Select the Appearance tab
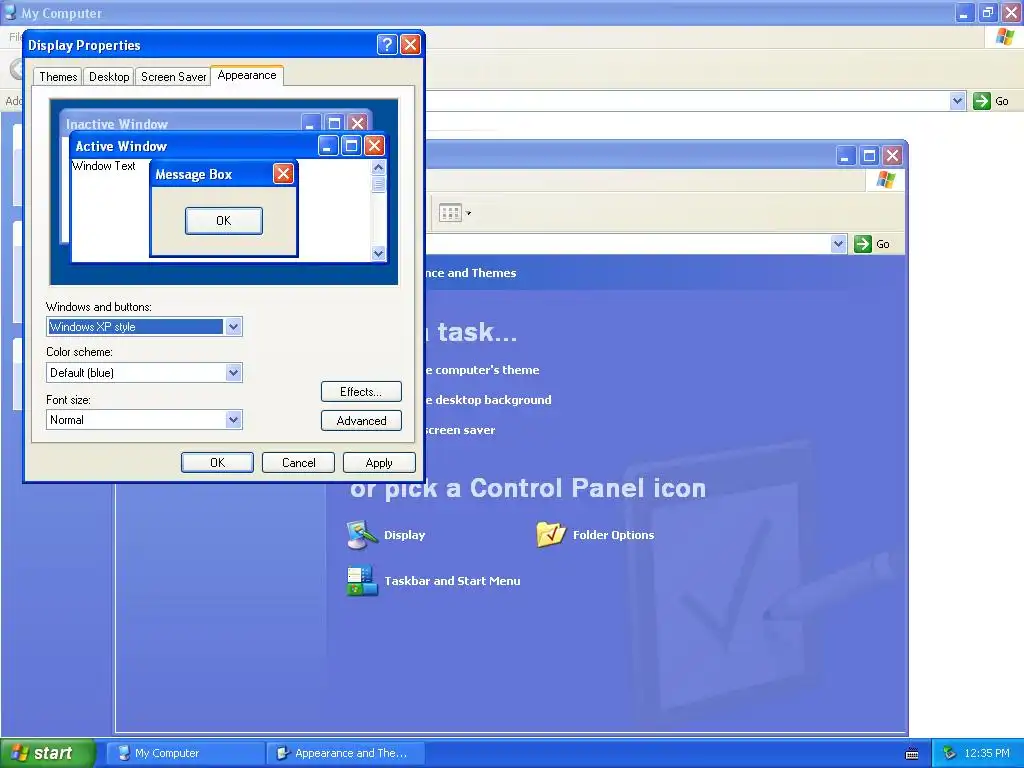This screenshot has width=1024, height=768. (x=247, y=75)
